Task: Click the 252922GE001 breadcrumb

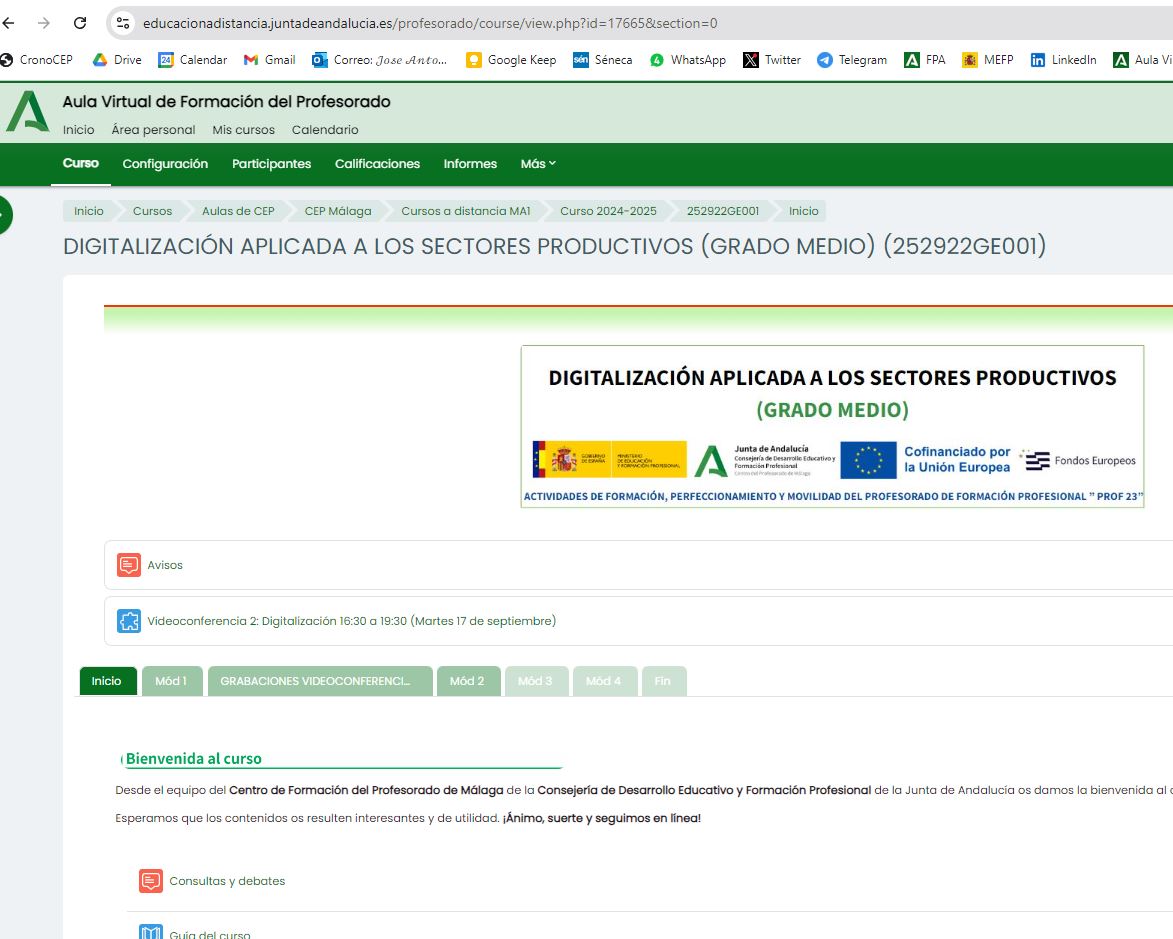Action: click(723, 211)
